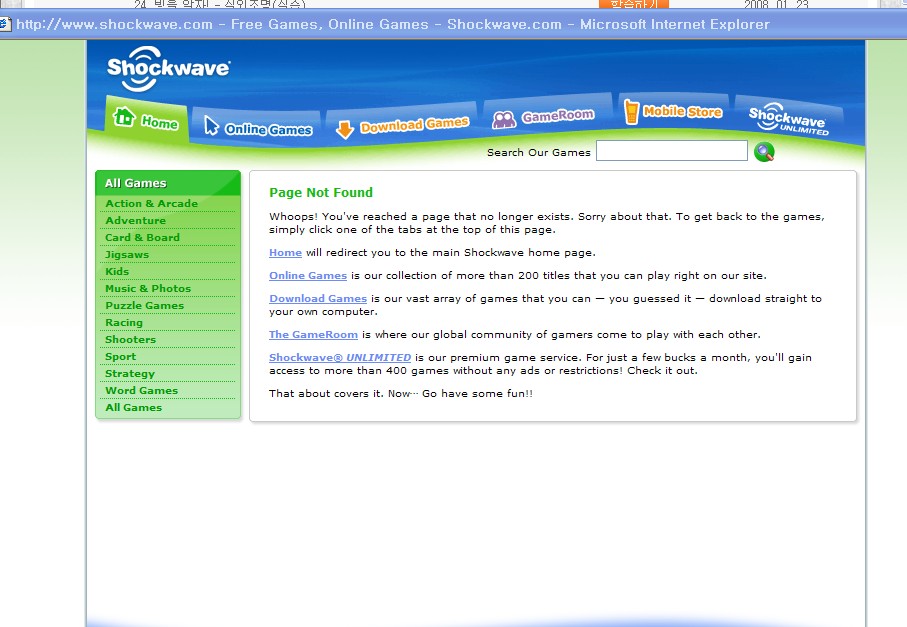Follow the Download Games link in the text

click(x=318, y=299)
